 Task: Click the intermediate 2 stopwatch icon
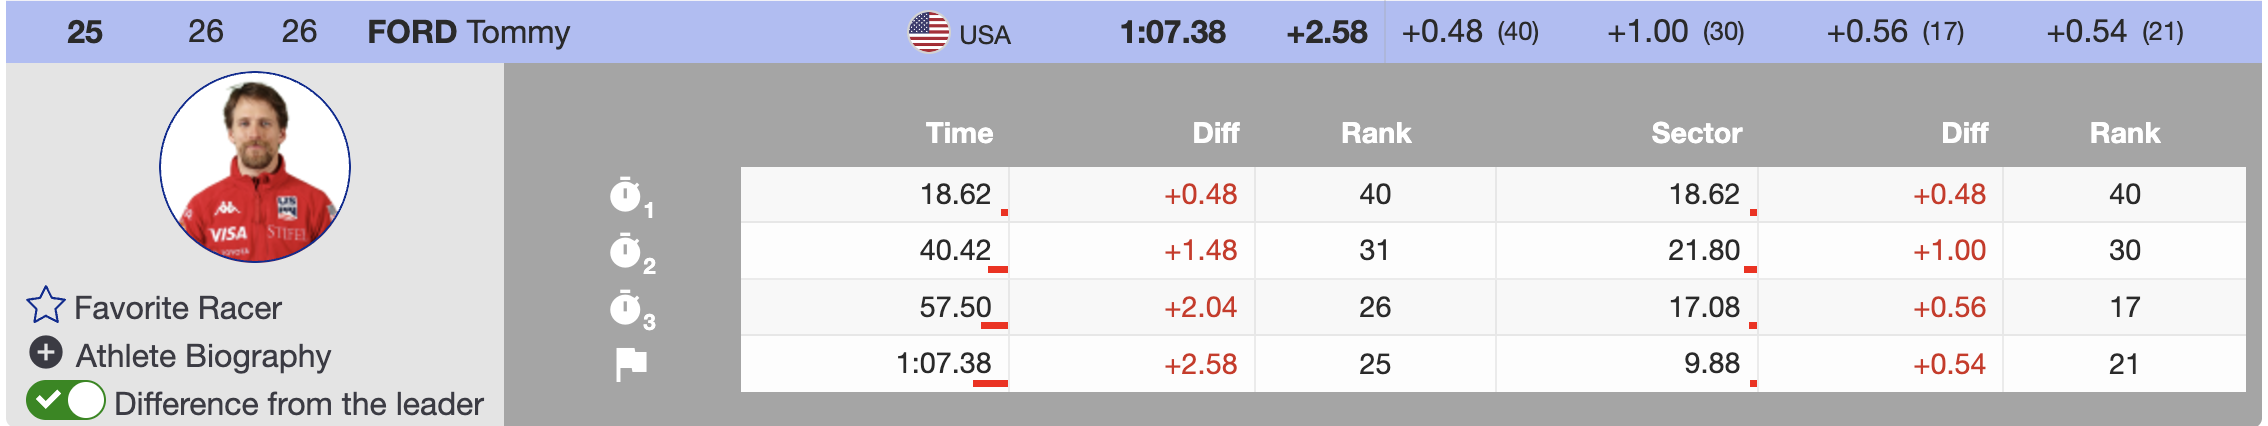[x=626, y=252]
